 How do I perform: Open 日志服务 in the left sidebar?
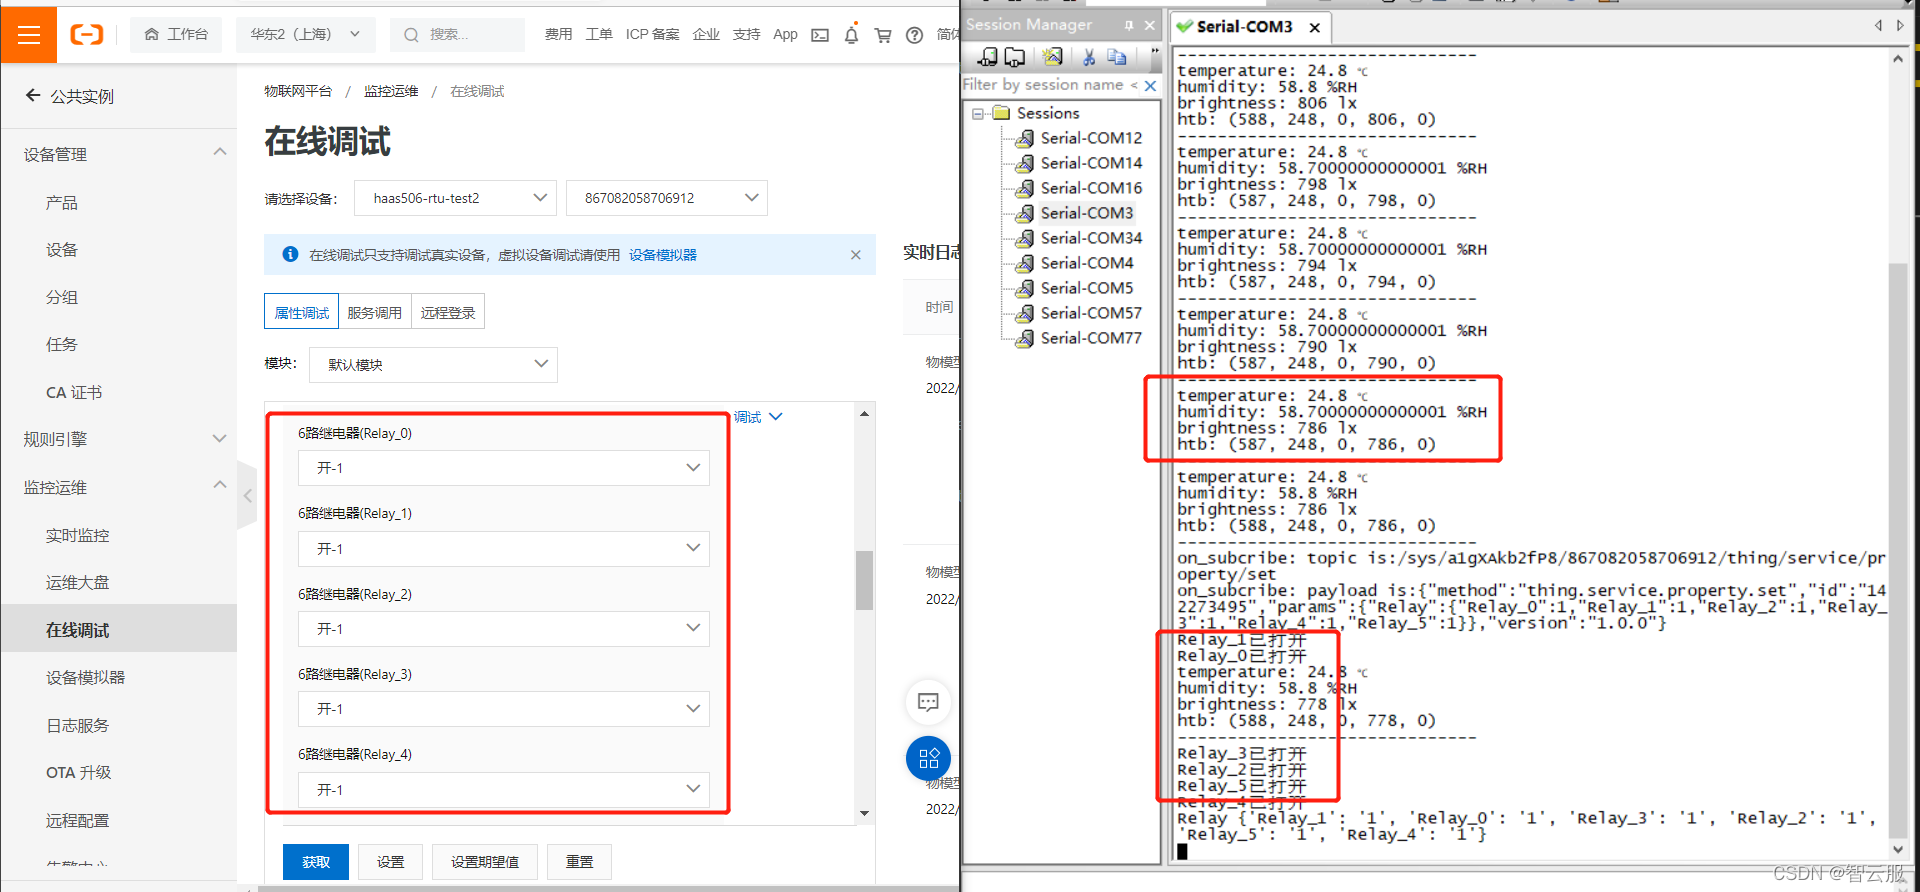tap(78, 725)
